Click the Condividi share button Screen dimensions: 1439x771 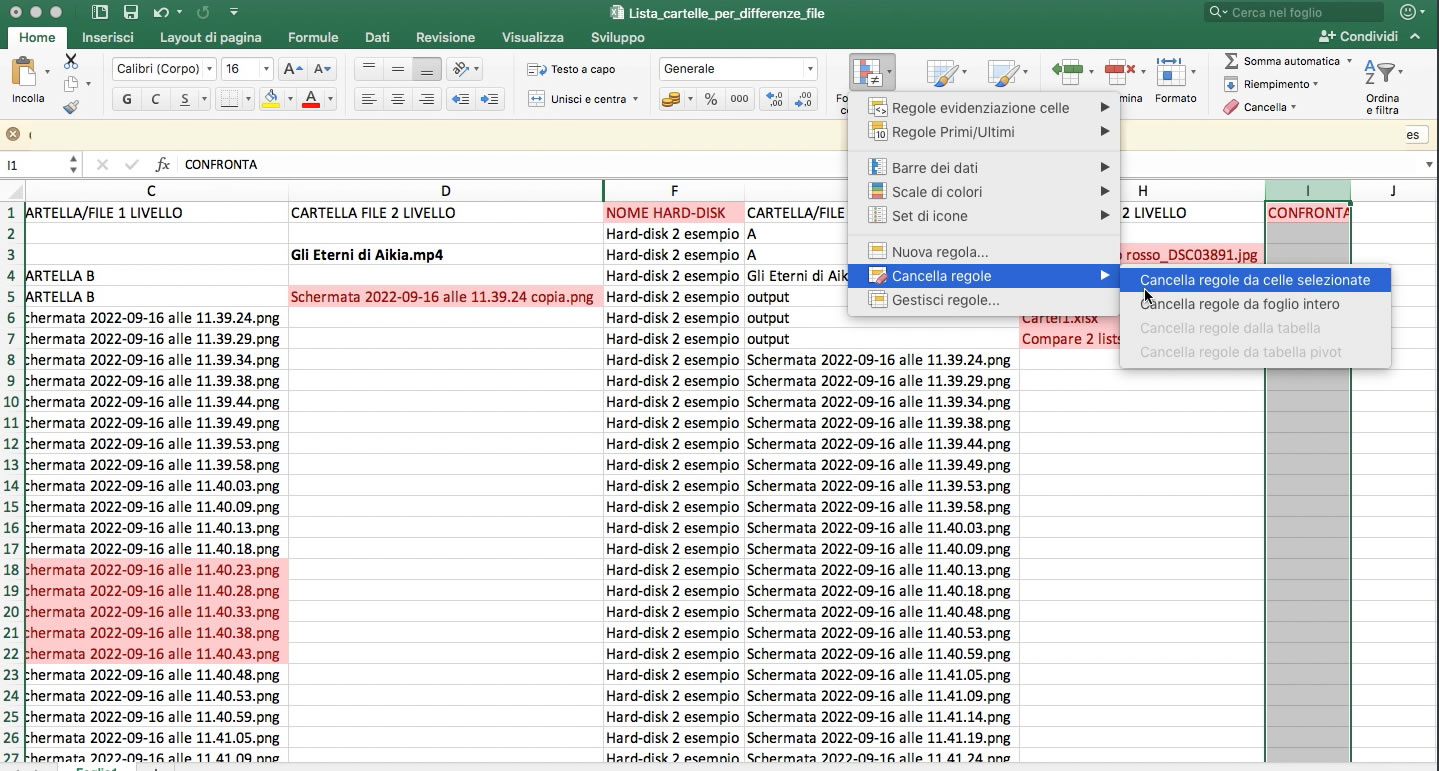pyautogui.click(x=1359, y=36)
